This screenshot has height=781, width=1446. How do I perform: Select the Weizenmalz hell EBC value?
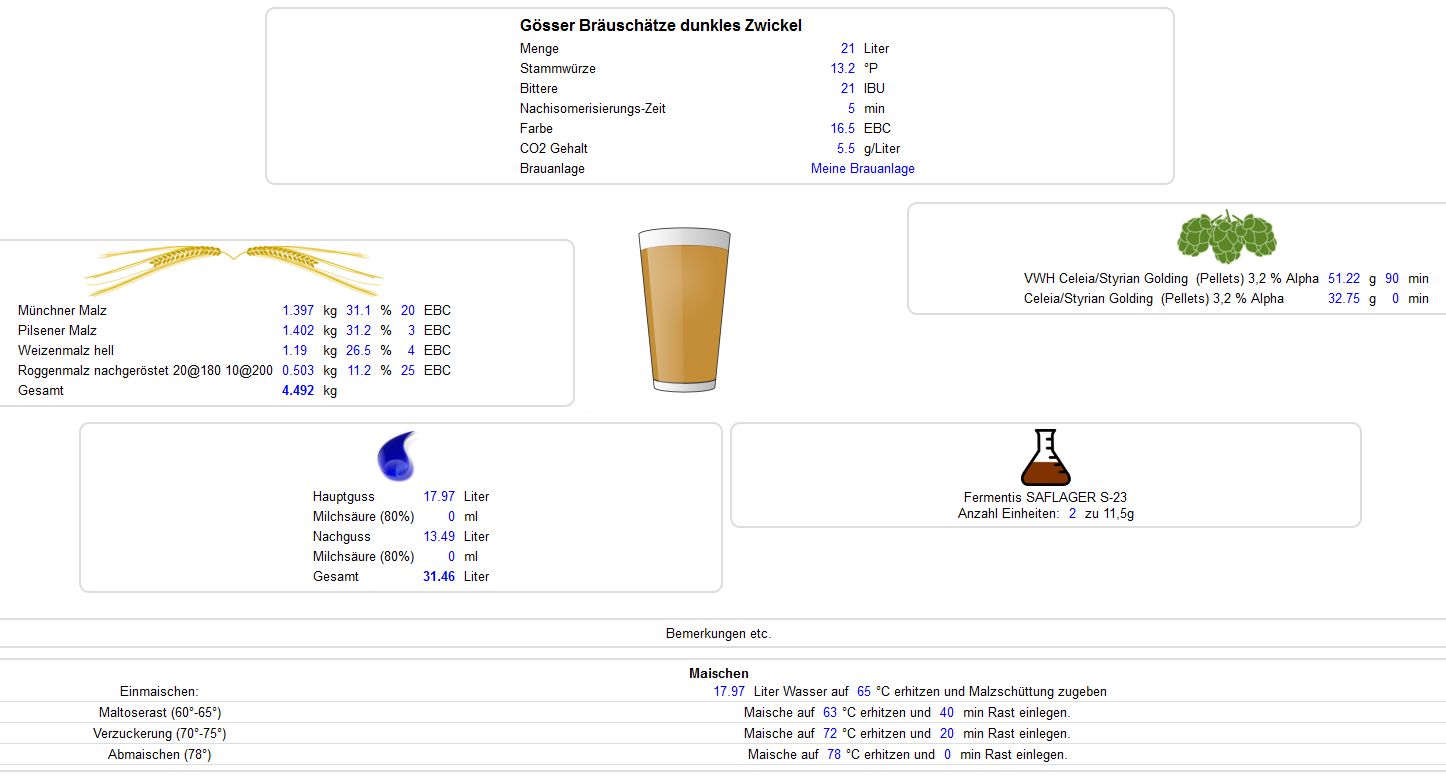click(410, 351)
